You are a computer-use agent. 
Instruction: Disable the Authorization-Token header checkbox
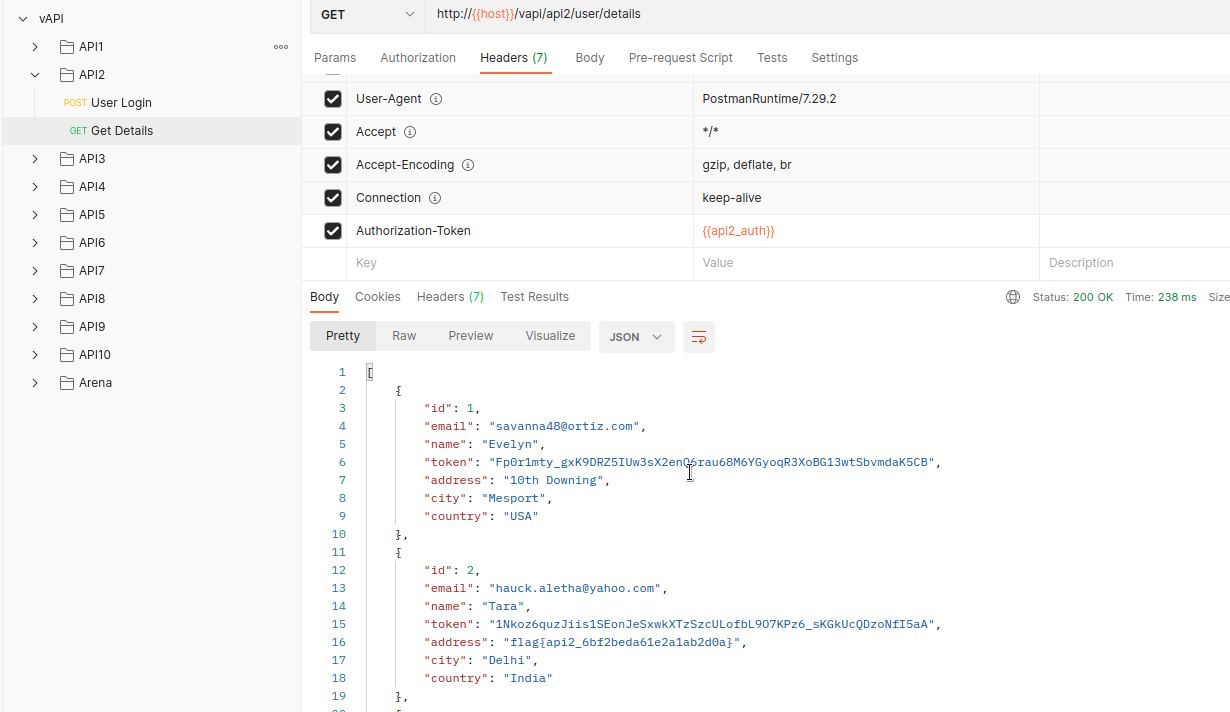(x=333, y=231)
